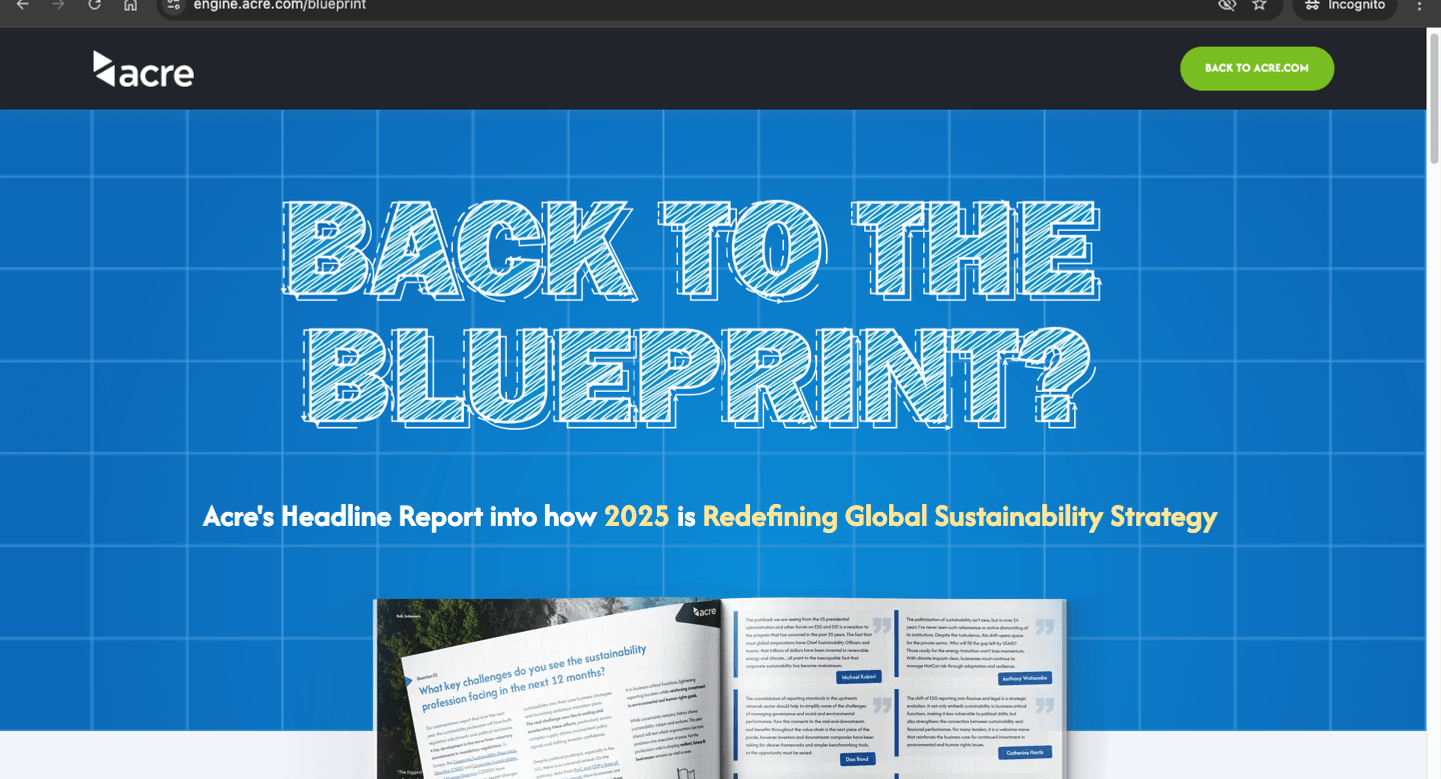Go back using the browser back arrow
This screenshot has width=1441, height=779.
(x=22, y=5)
